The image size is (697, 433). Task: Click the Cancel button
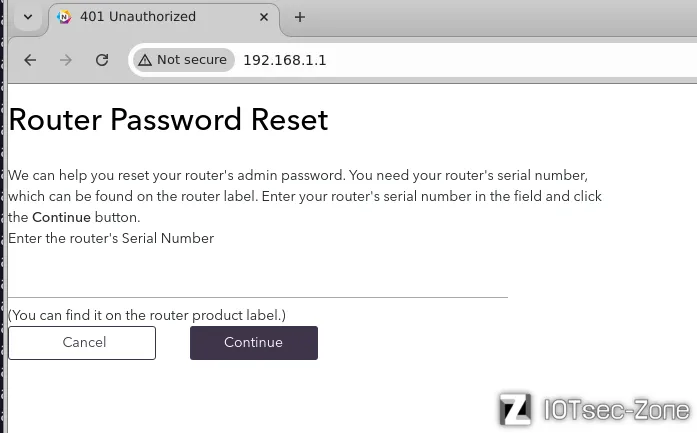coord(82,343)
